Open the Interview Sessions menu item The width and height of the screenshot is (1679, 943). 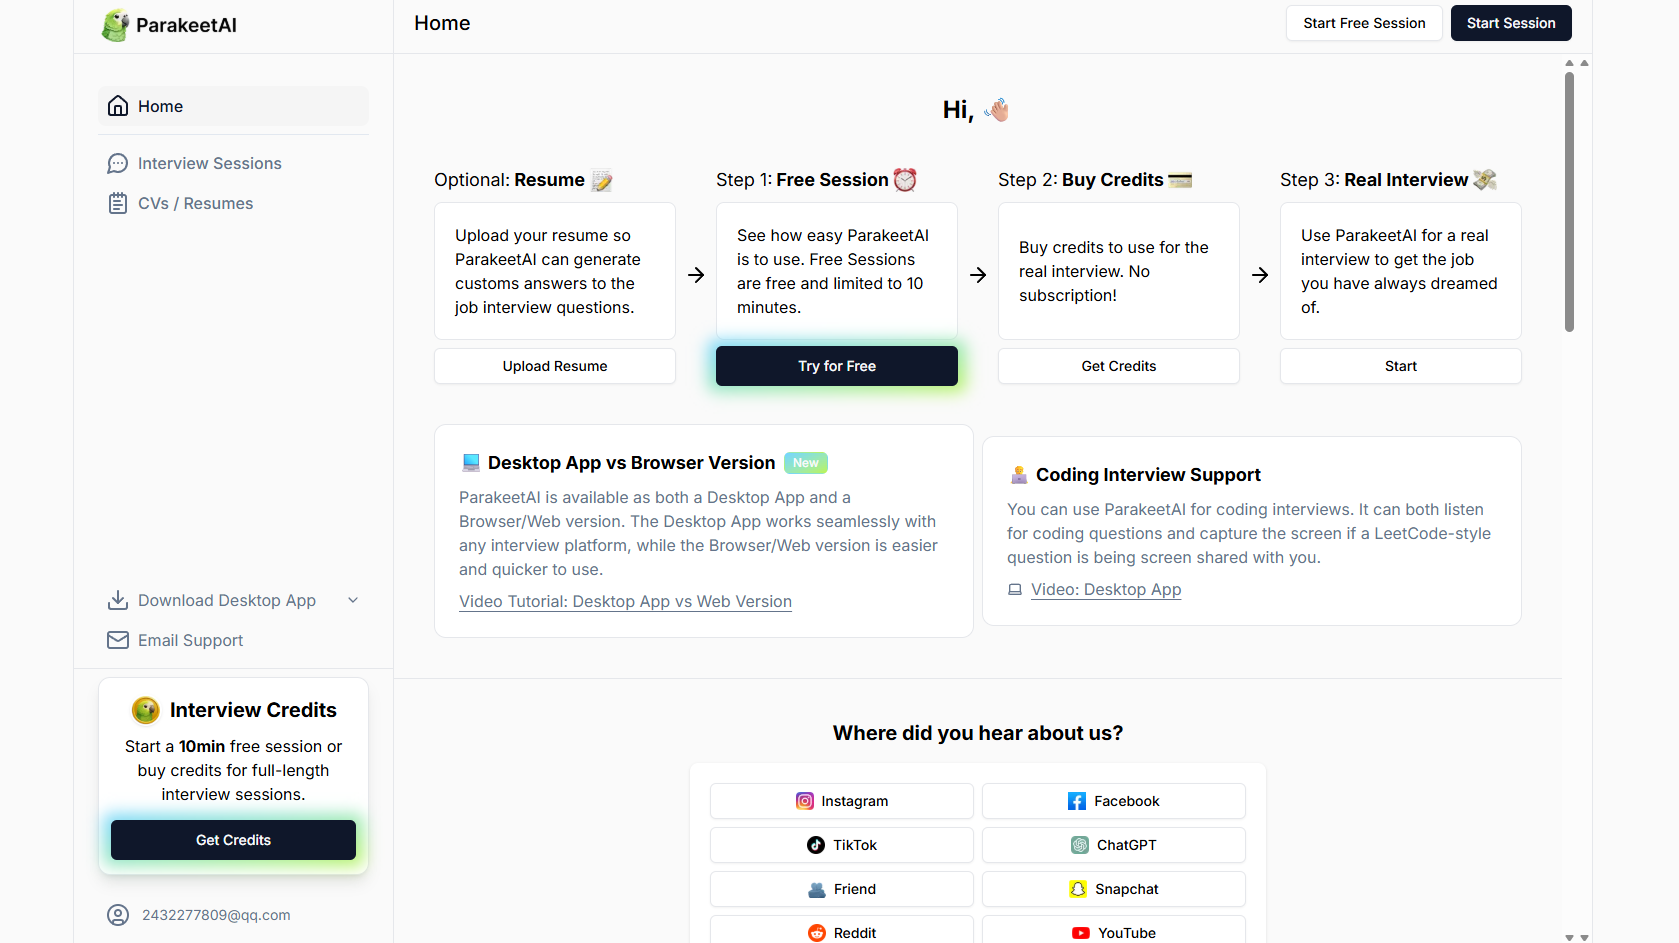[209, 163]
